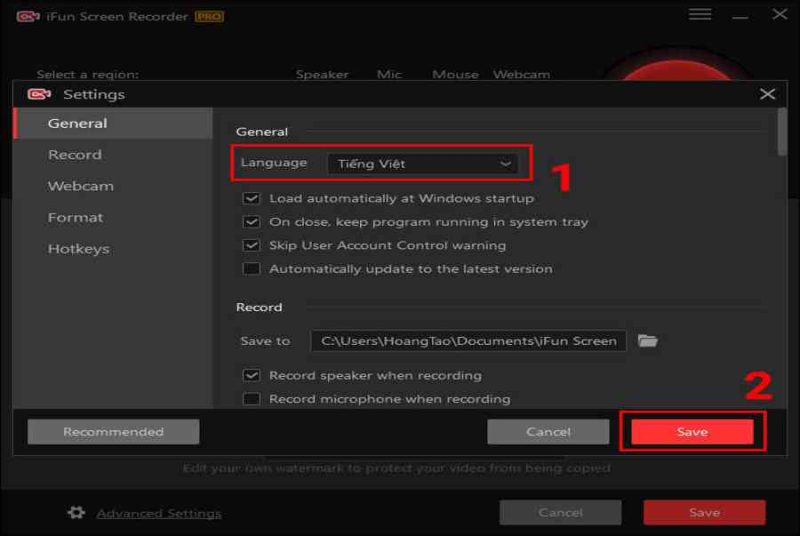Click the dimmed Save button in the main window

(x=704, y=513)
